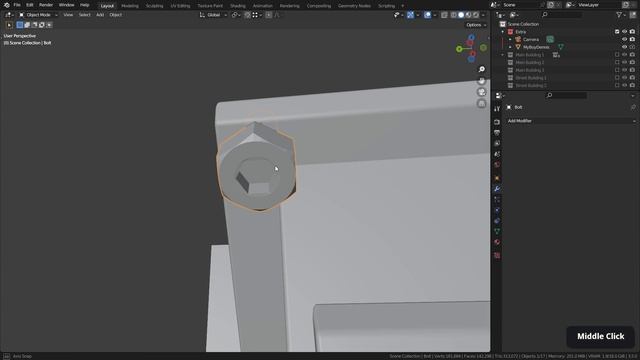Switch to solid shading mode
Image resolution: width=640 pixels, height=360 pixels.
461,15
